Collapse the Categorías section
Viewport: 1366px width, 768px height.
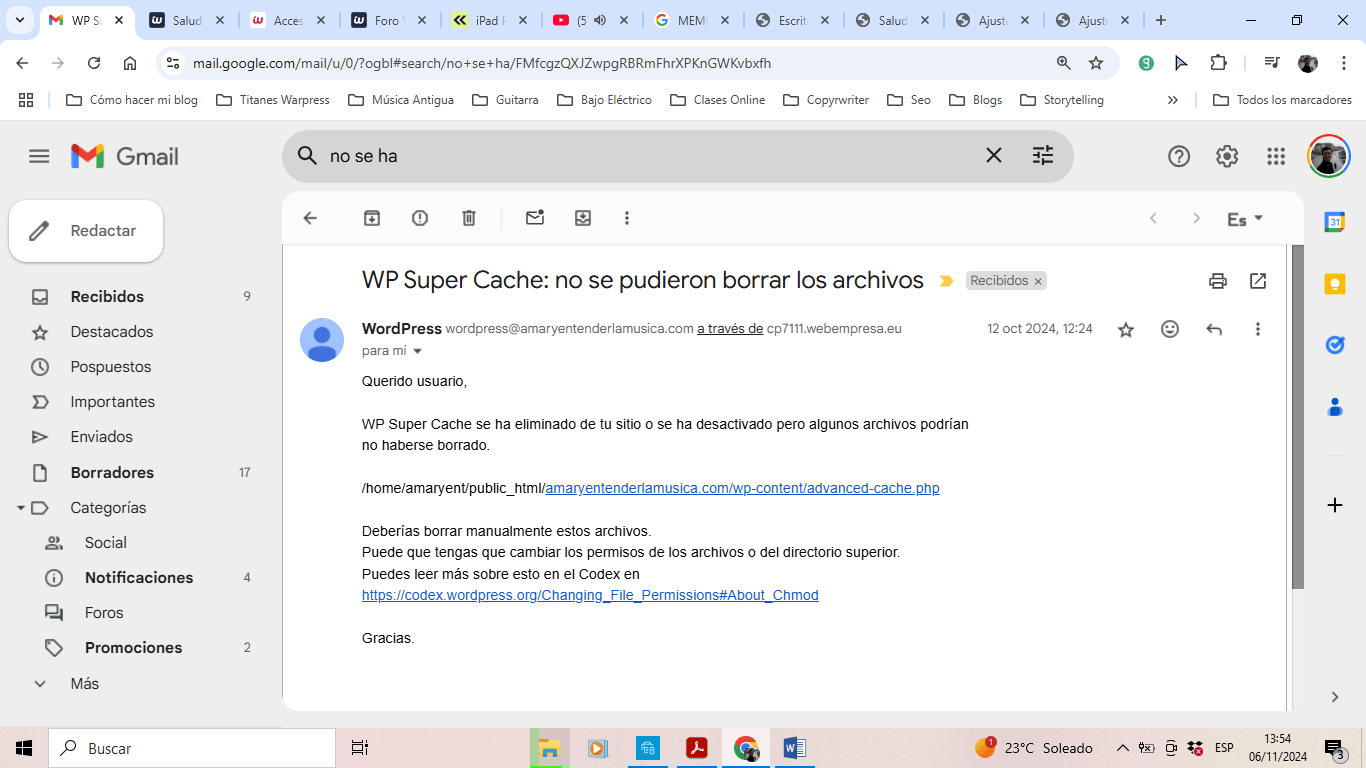click(20, 508)
